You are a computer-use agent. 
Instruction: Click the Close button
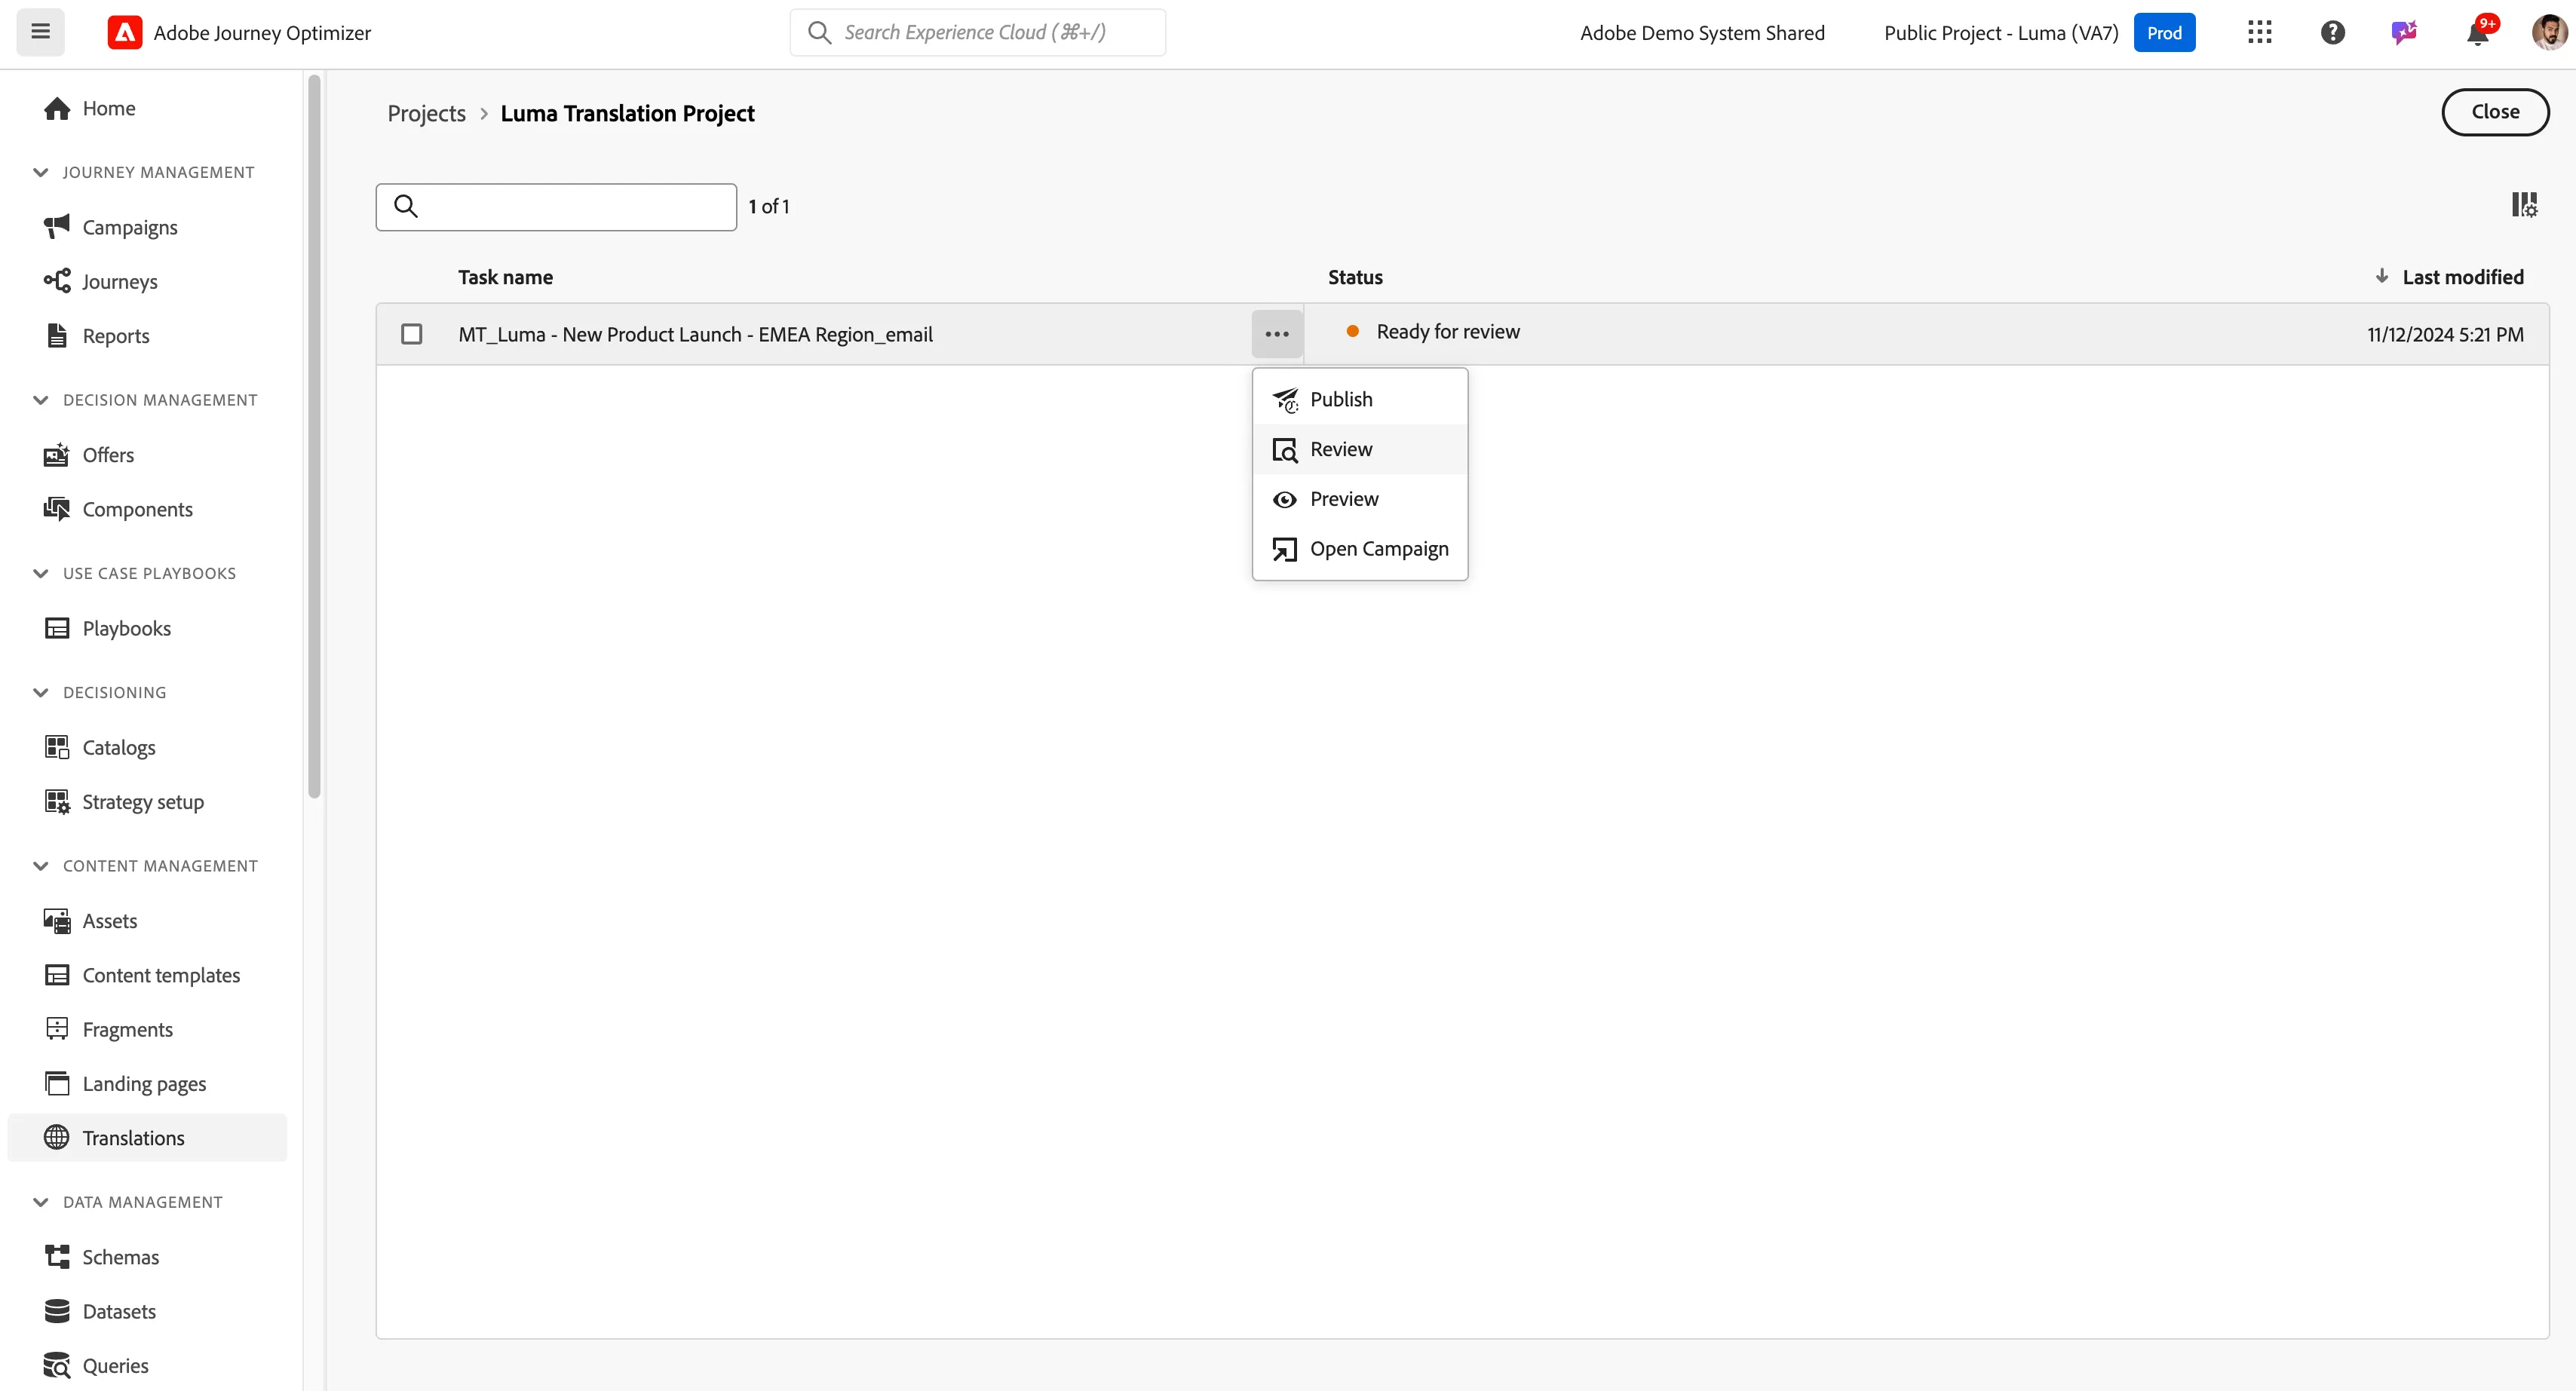point(2495,112)
